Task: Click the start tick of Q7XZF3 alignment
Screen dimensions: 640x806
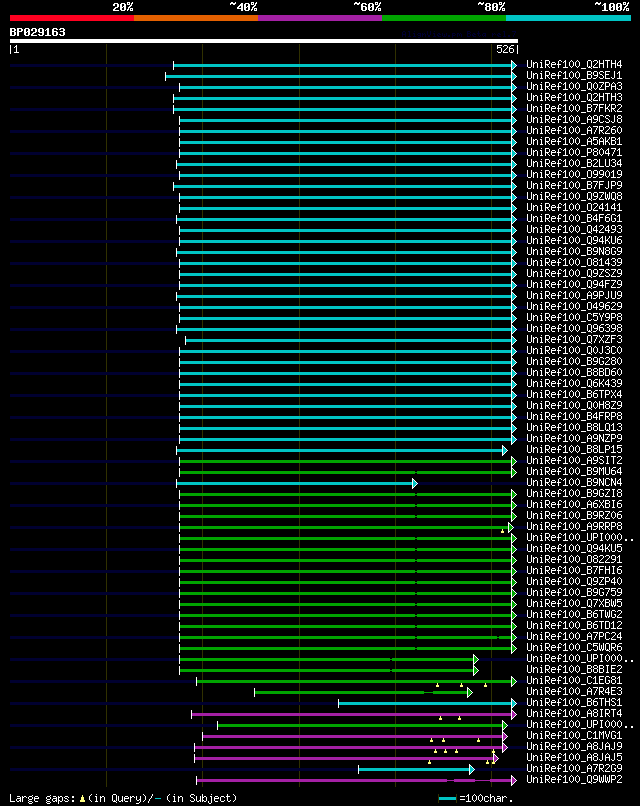Action: click(x=186, y=340)
